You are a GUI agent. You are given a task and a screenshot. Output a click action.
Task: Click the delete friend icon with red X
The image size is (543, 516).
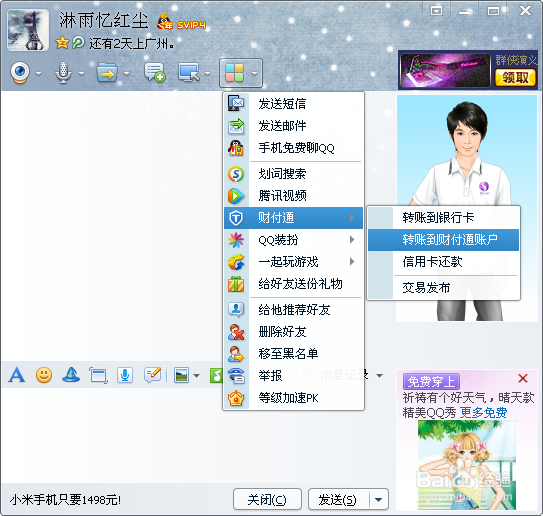click(236, 332)
